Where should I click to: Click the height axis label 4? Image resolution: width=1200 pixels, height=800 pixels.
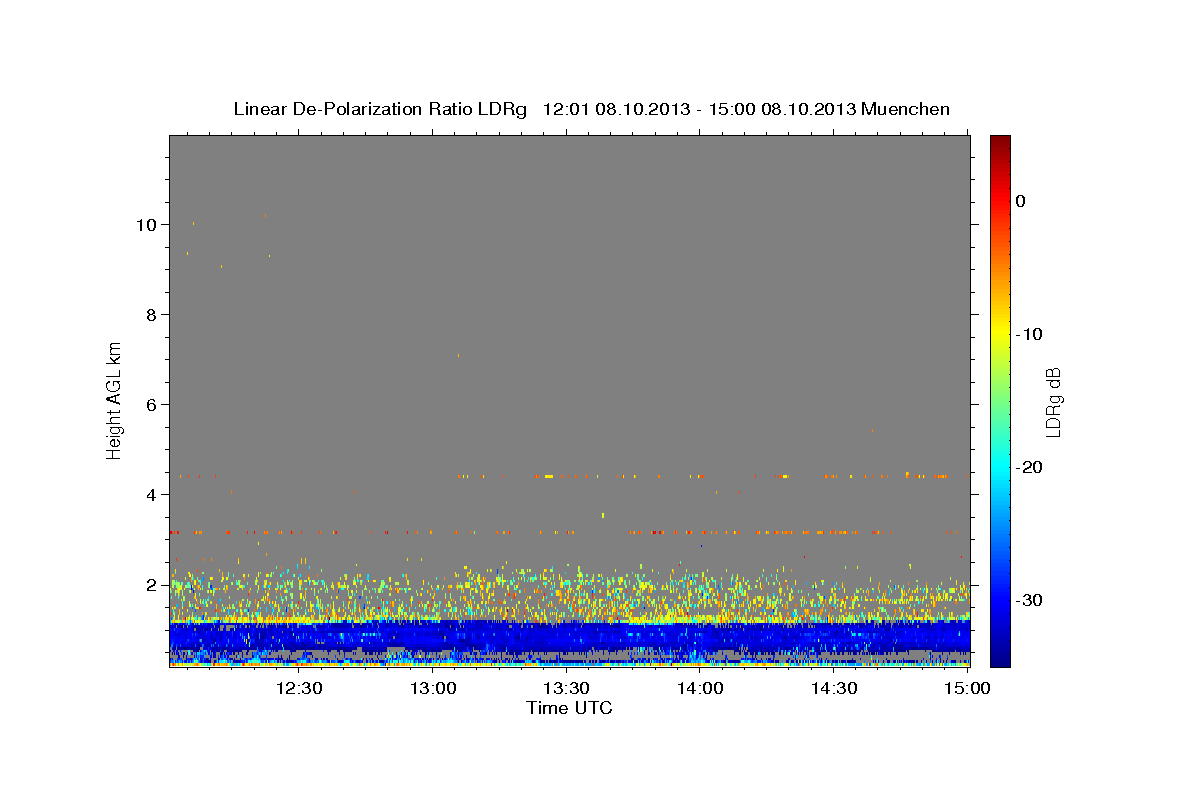[x=152, y=494]
